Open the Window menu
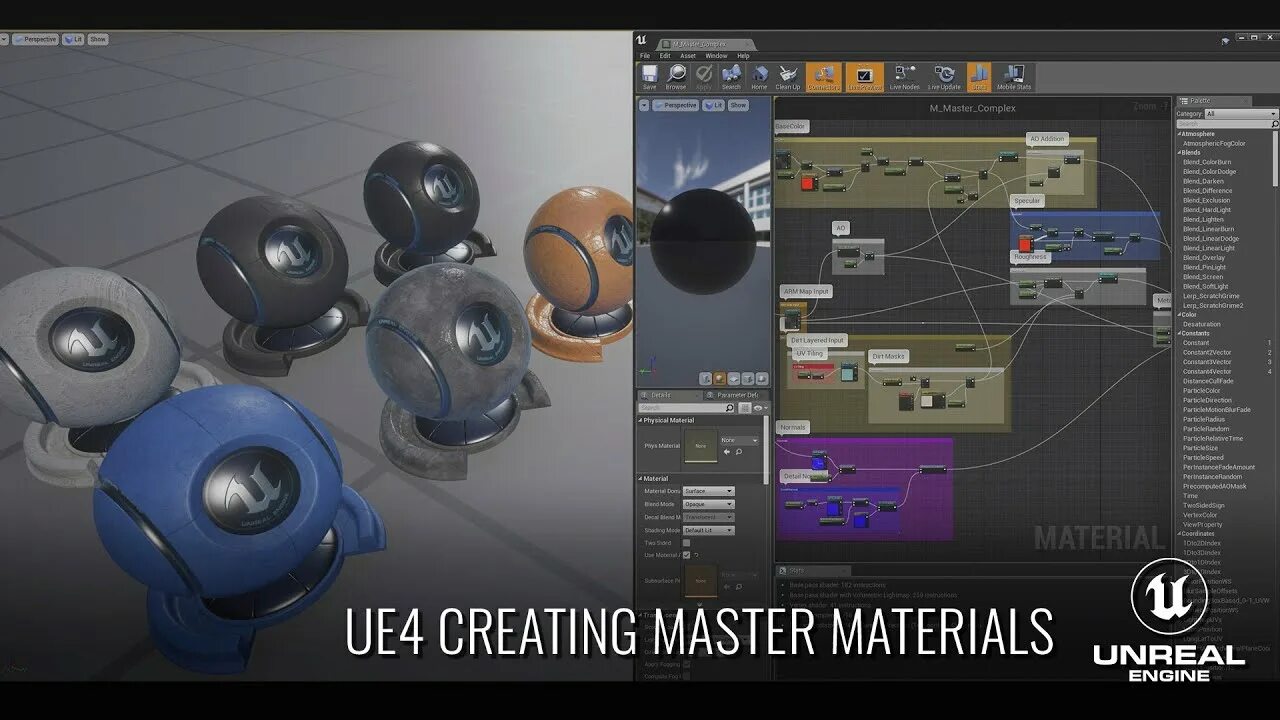 (716, 56)
